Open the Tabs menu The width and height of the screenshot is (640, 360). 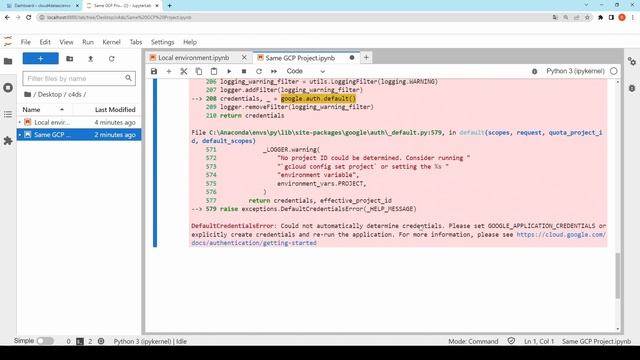tap(136, 42)
